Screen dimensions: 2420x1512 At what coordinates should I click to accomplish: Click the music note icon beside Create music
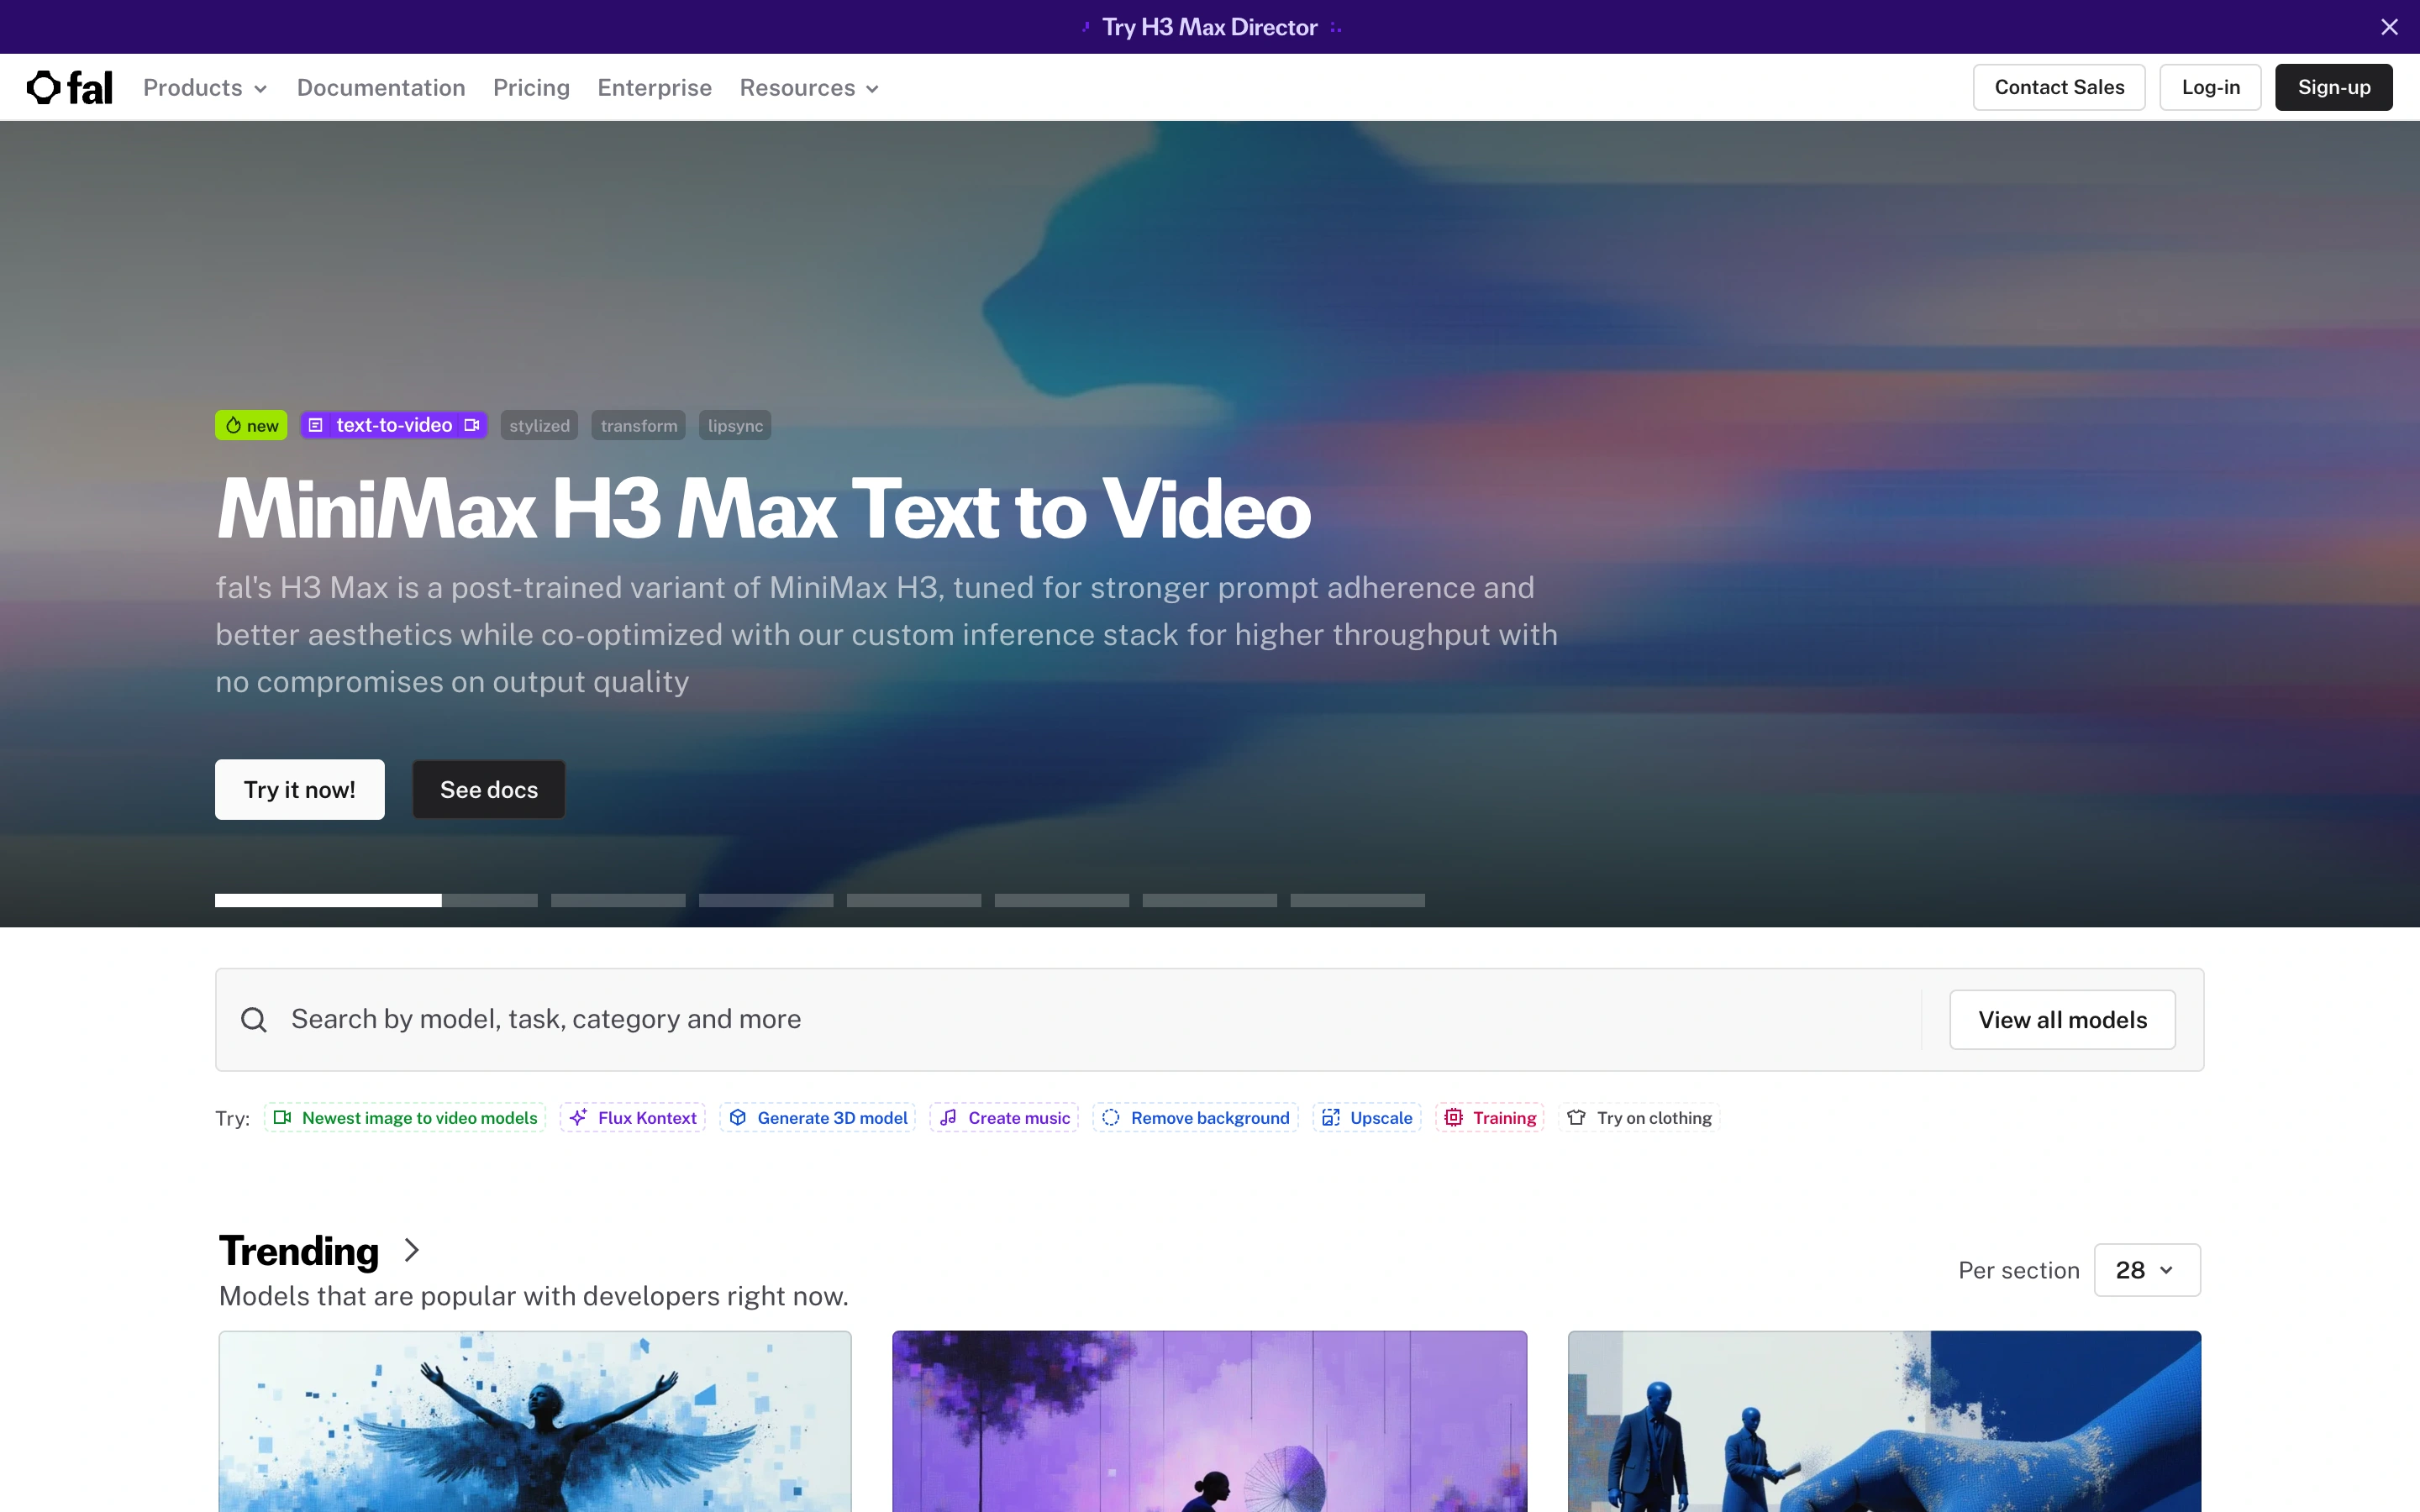coord(948,1117)
